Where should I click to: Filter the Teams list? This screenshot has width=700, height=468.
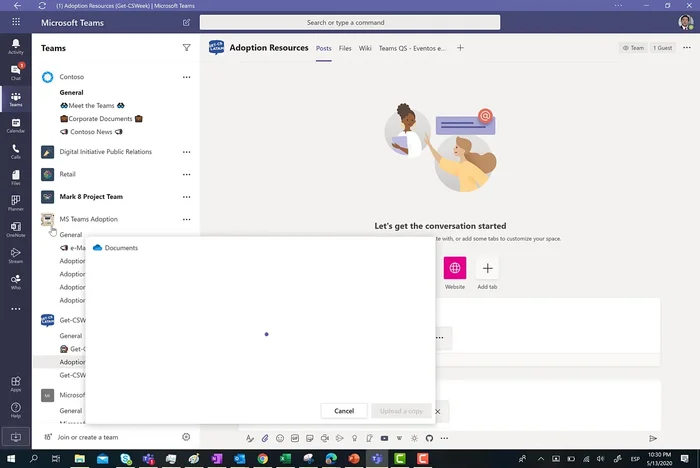[x=187, y=48]
